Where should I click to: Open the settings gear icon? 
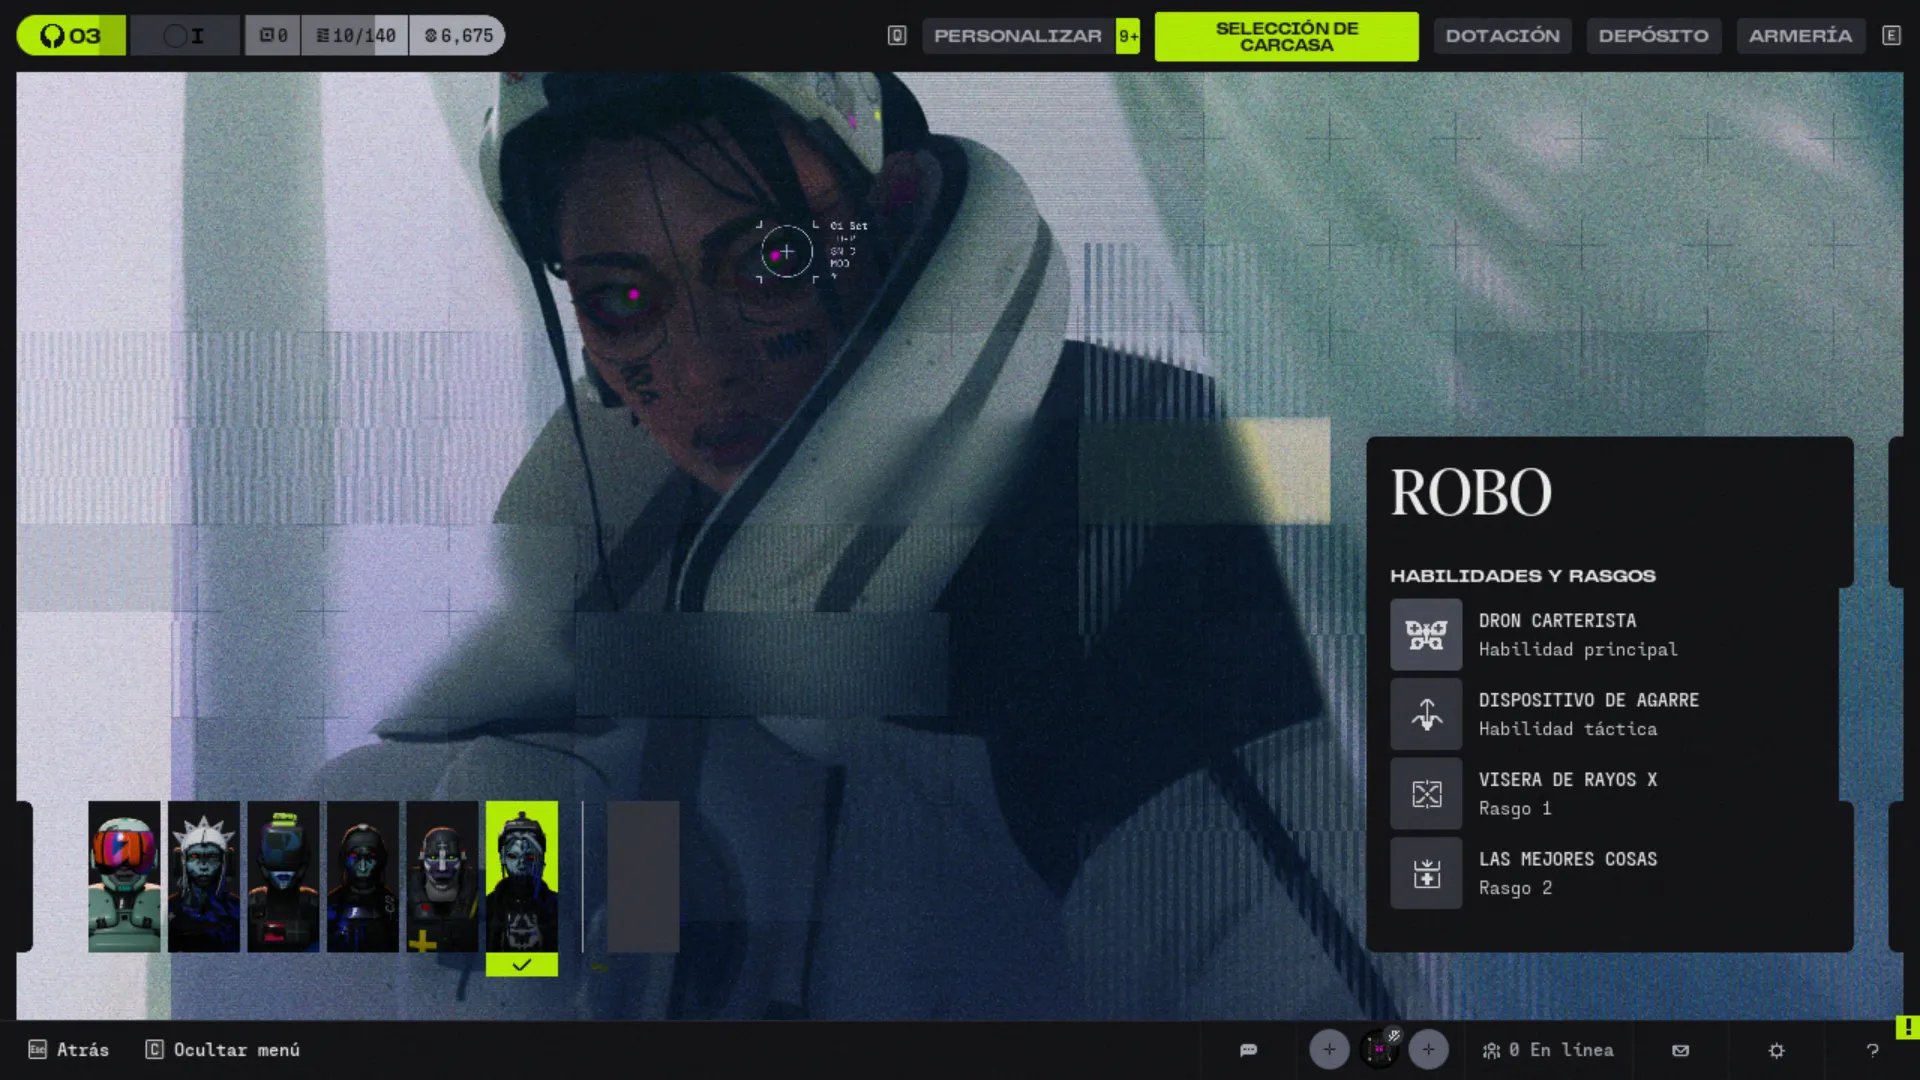pyautogui.click(x=1776, y=1050)
